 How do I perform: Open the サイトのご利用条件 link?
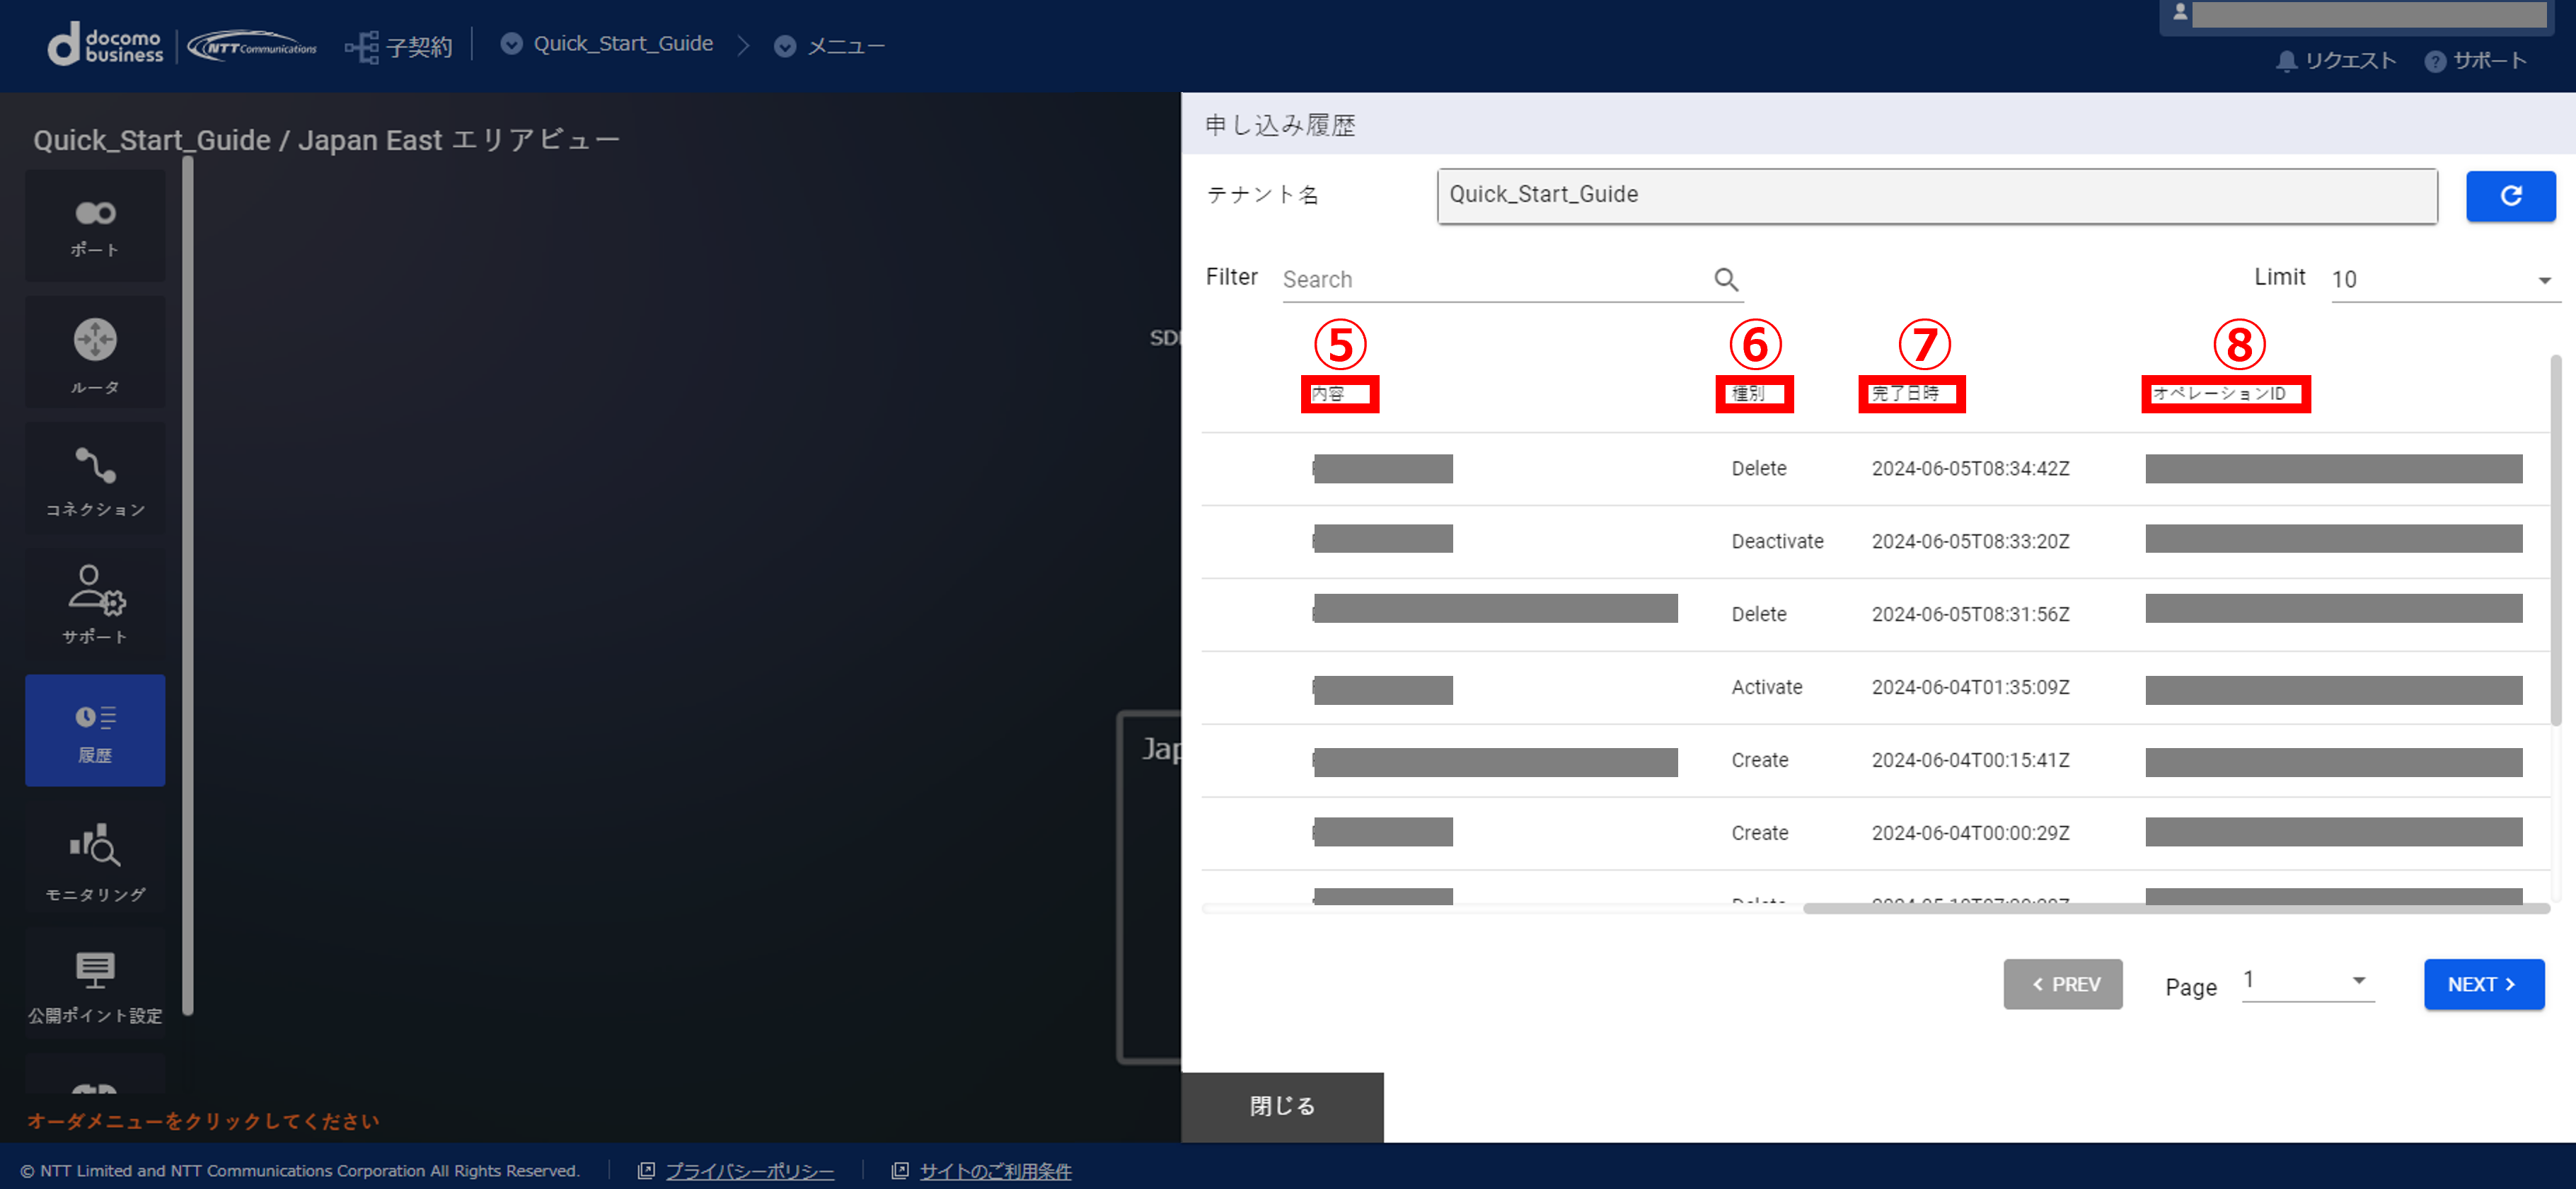(x=995, y=1170)
